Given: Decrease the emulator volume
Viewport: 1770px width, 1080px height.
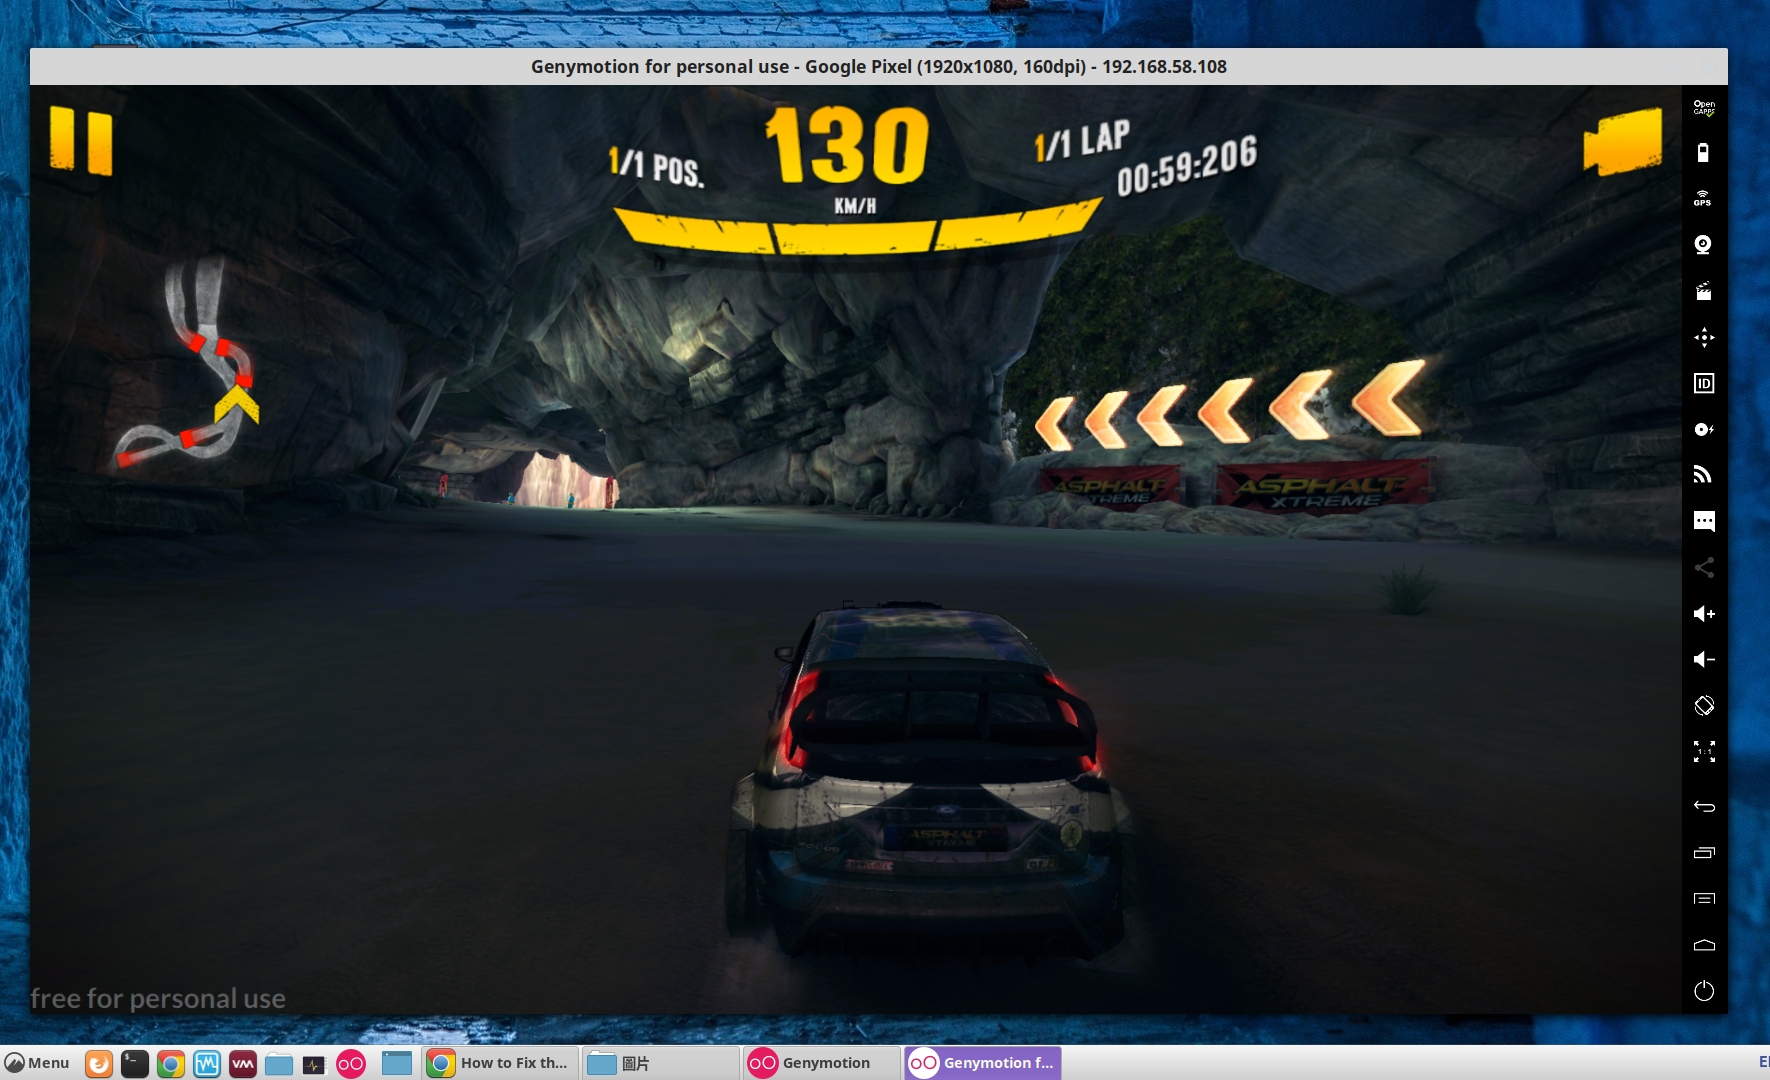Looking at the screenshot, I should (1703, 659).
